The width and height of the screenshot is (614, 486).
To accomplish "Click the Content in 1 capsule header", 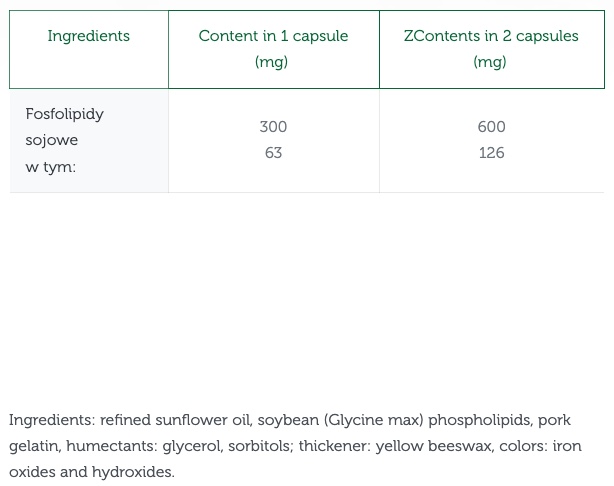I will tap(273, 36).
